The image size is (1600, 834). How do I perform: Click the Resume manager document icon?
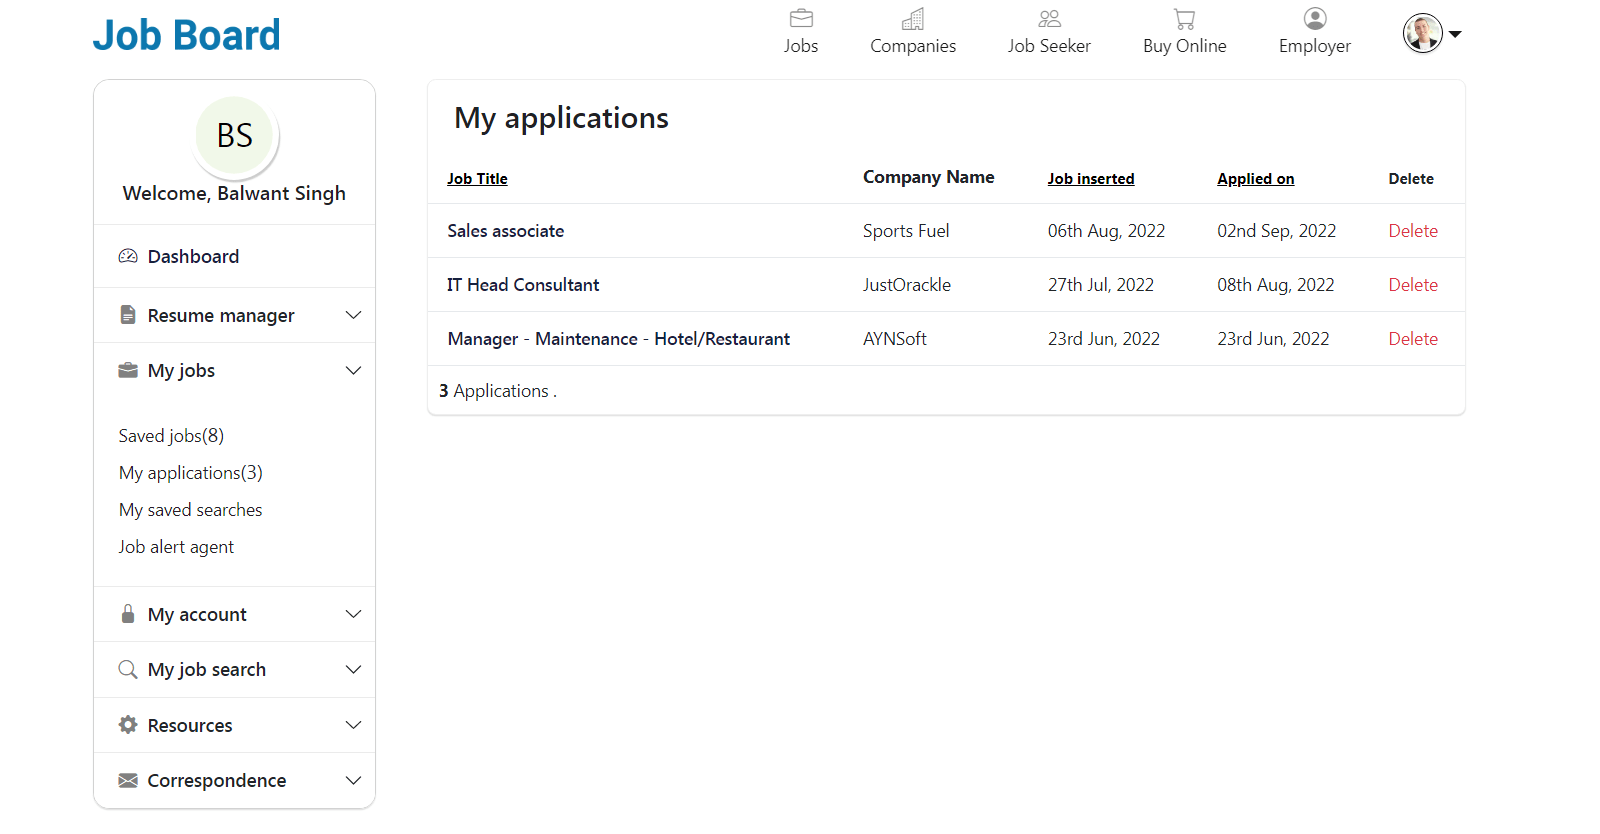tap(128, 315)
